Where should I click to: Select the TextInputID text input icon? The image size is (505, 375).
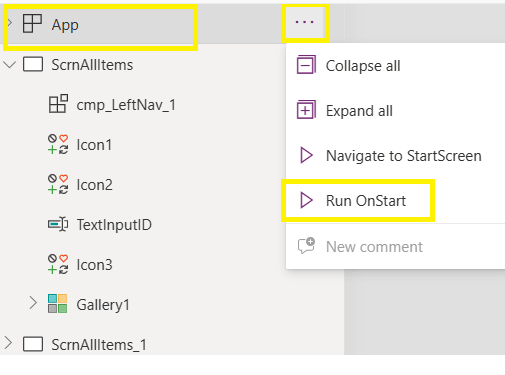pyautogui.click(x=58, y=224)
